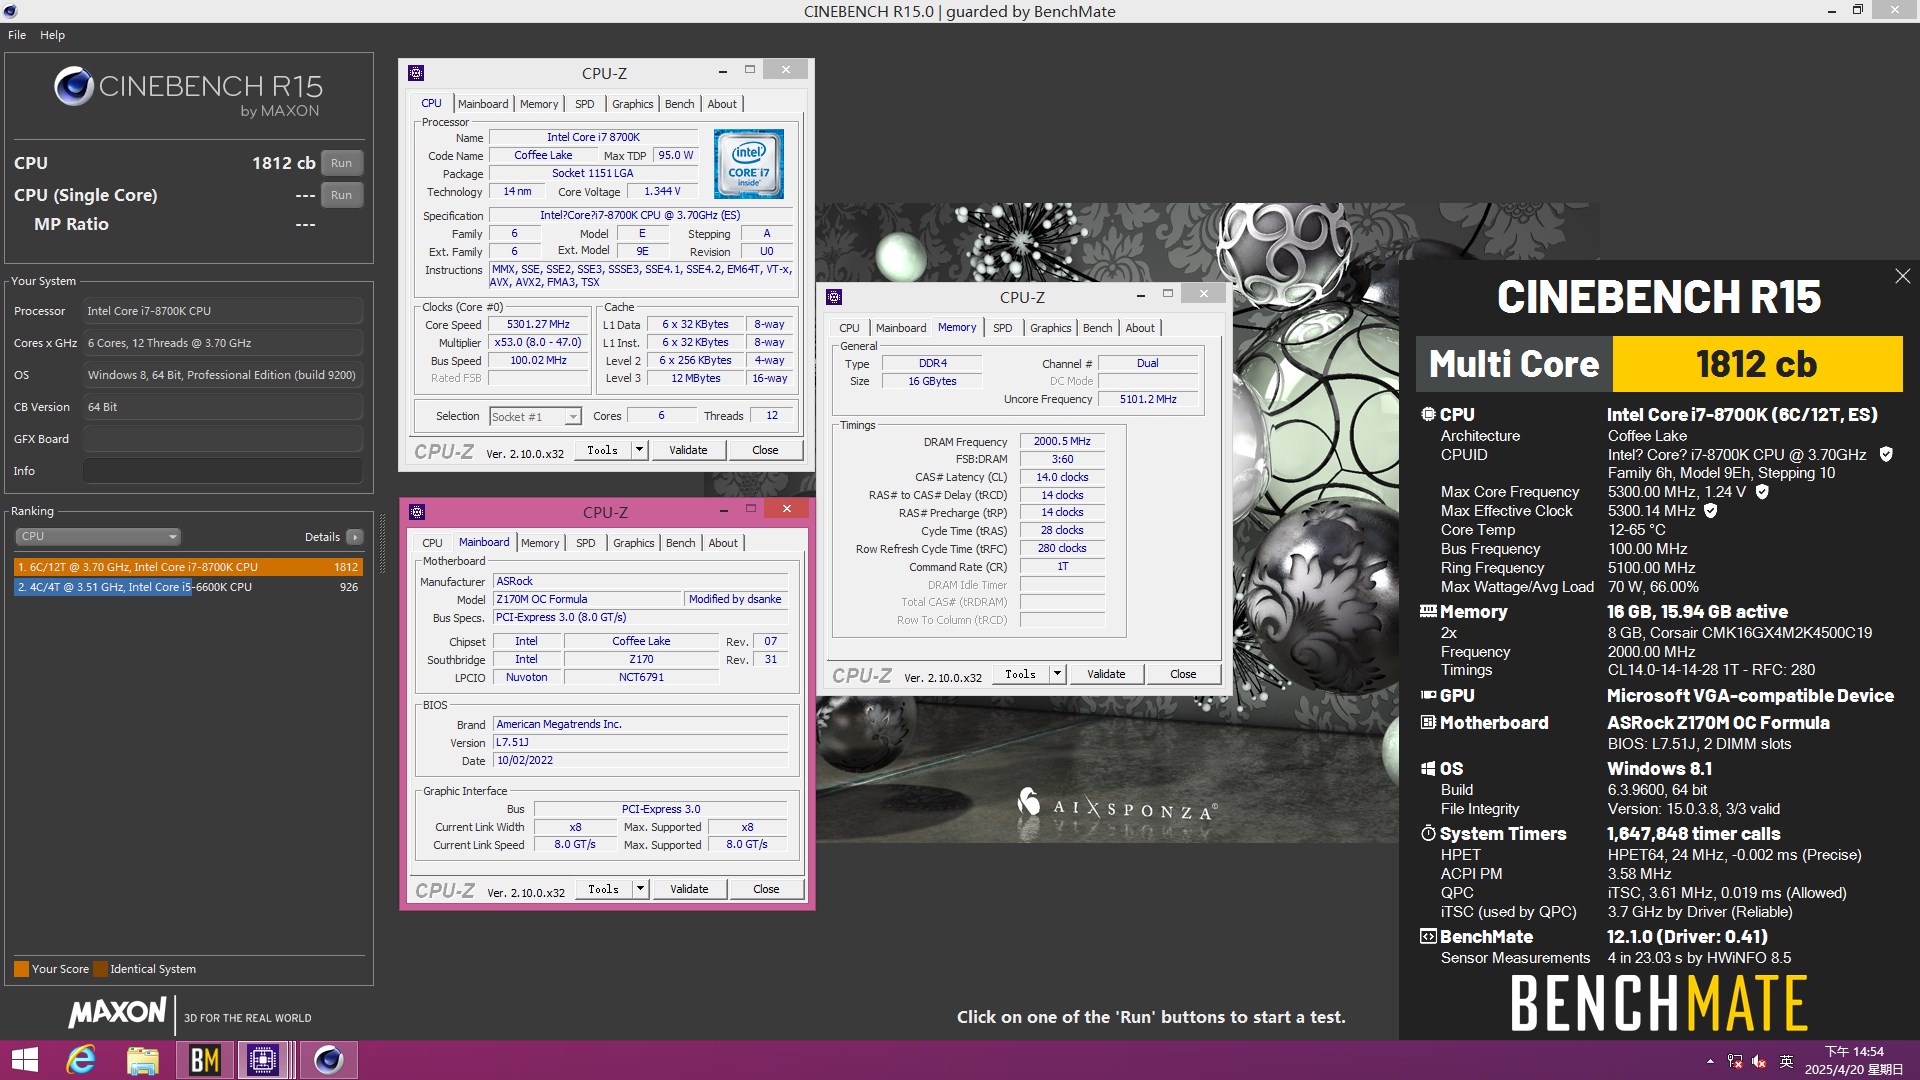Select Graphics tab in pink Mainboard CPU-Z window
Viewport: 1920px width, 1080px height.
tap(634, 543)
